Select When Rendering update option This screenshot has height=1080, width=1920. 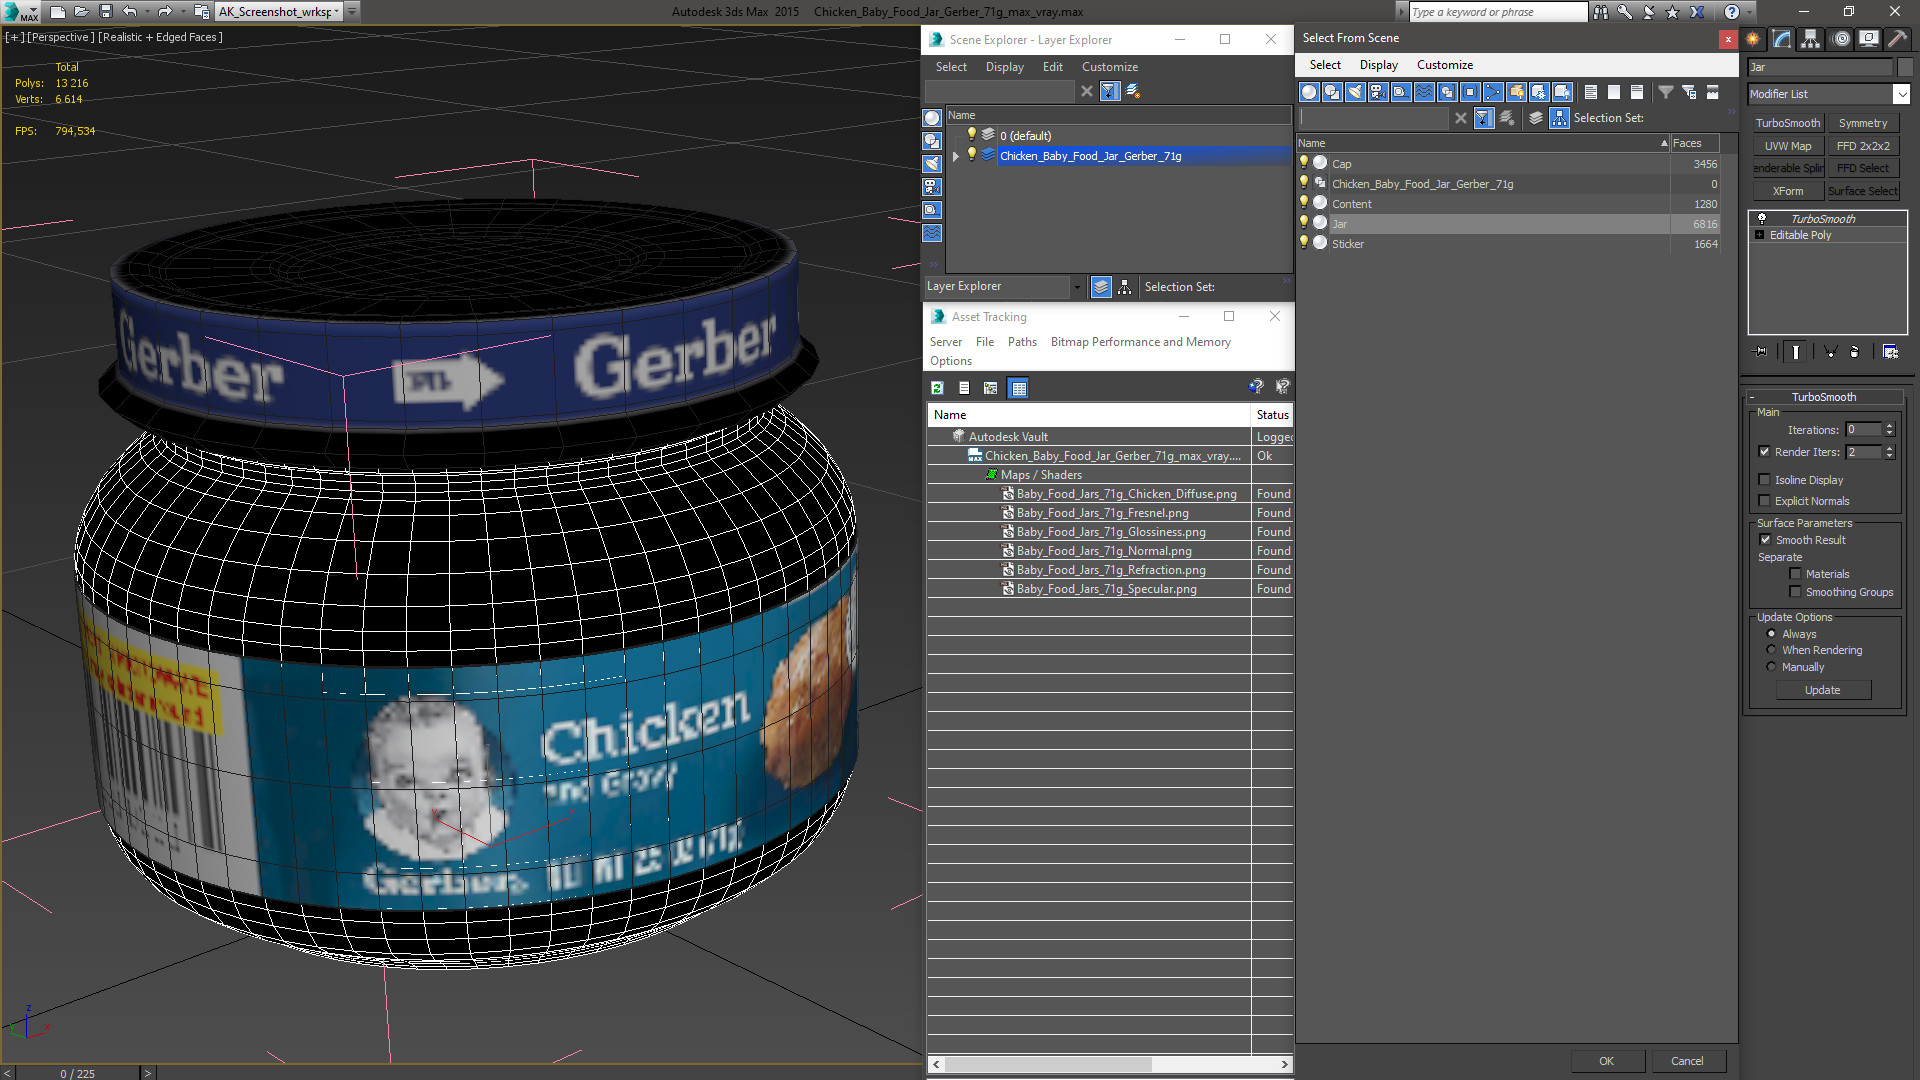[x=1771, y=650]
